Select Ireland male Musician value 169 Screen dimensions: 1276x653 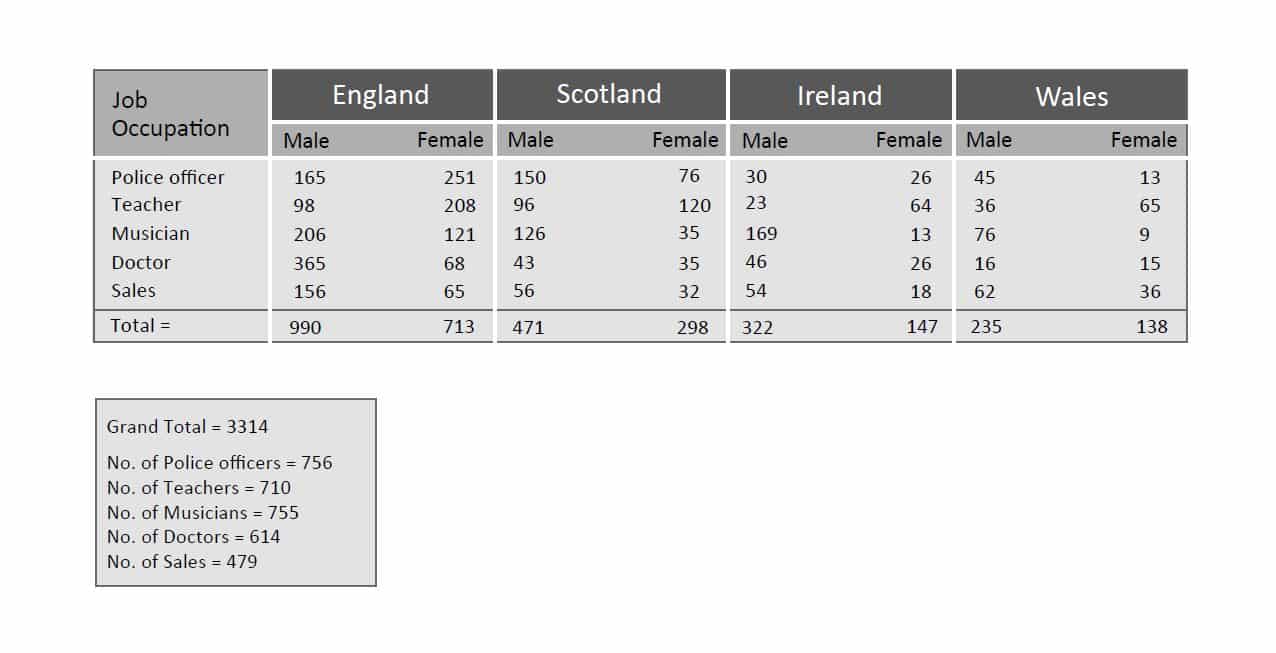tap(761, 234)
